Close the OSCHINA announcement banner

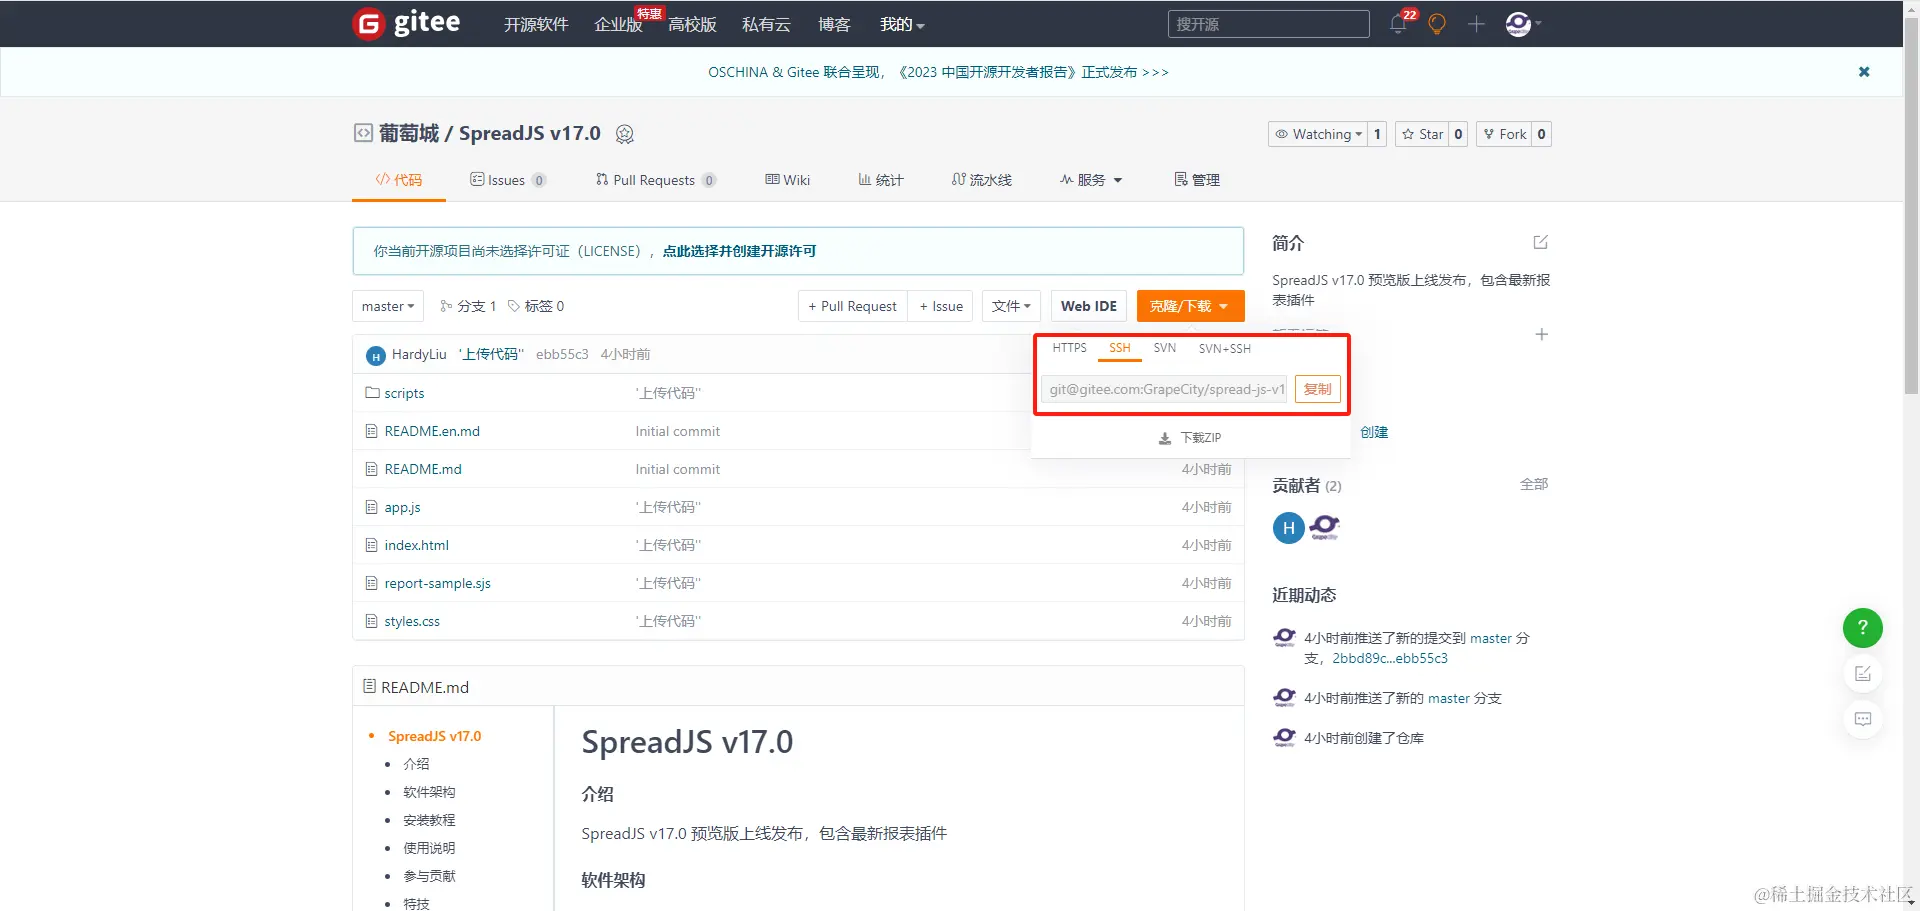(x=1864, y=72)
